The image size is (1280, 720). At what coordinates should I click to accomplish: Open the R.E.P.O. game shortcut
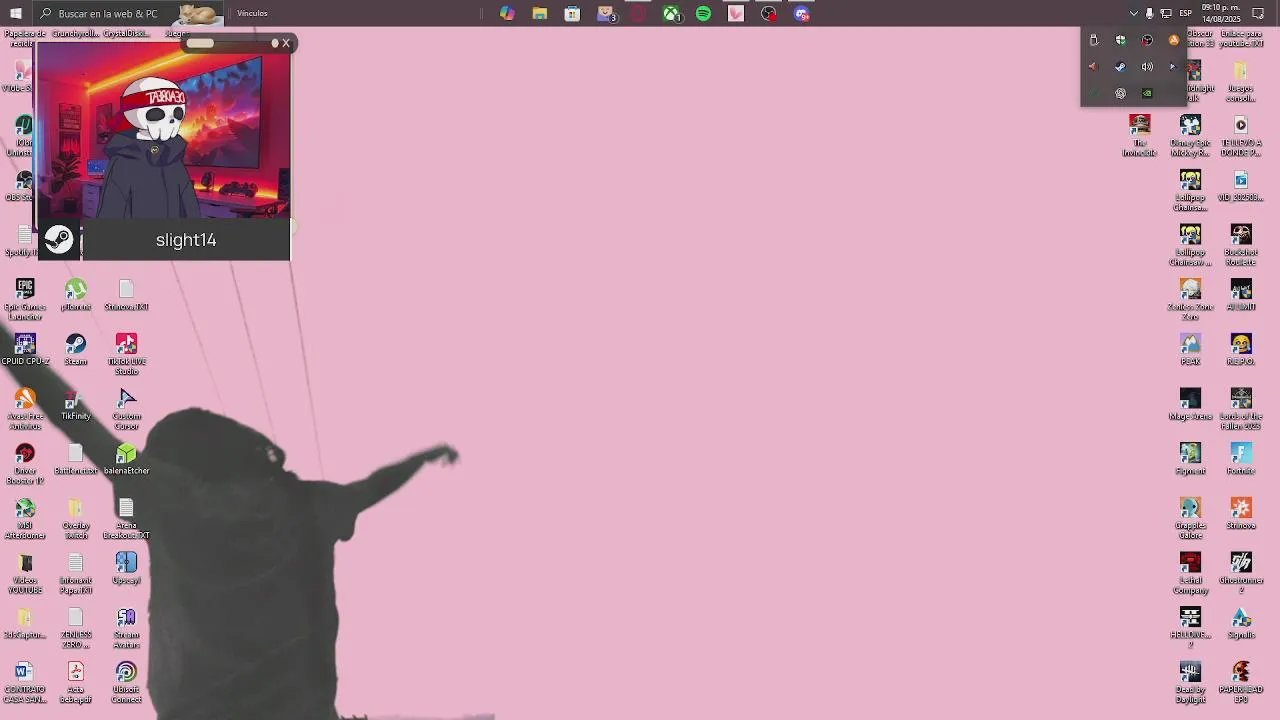[1241, 350]
